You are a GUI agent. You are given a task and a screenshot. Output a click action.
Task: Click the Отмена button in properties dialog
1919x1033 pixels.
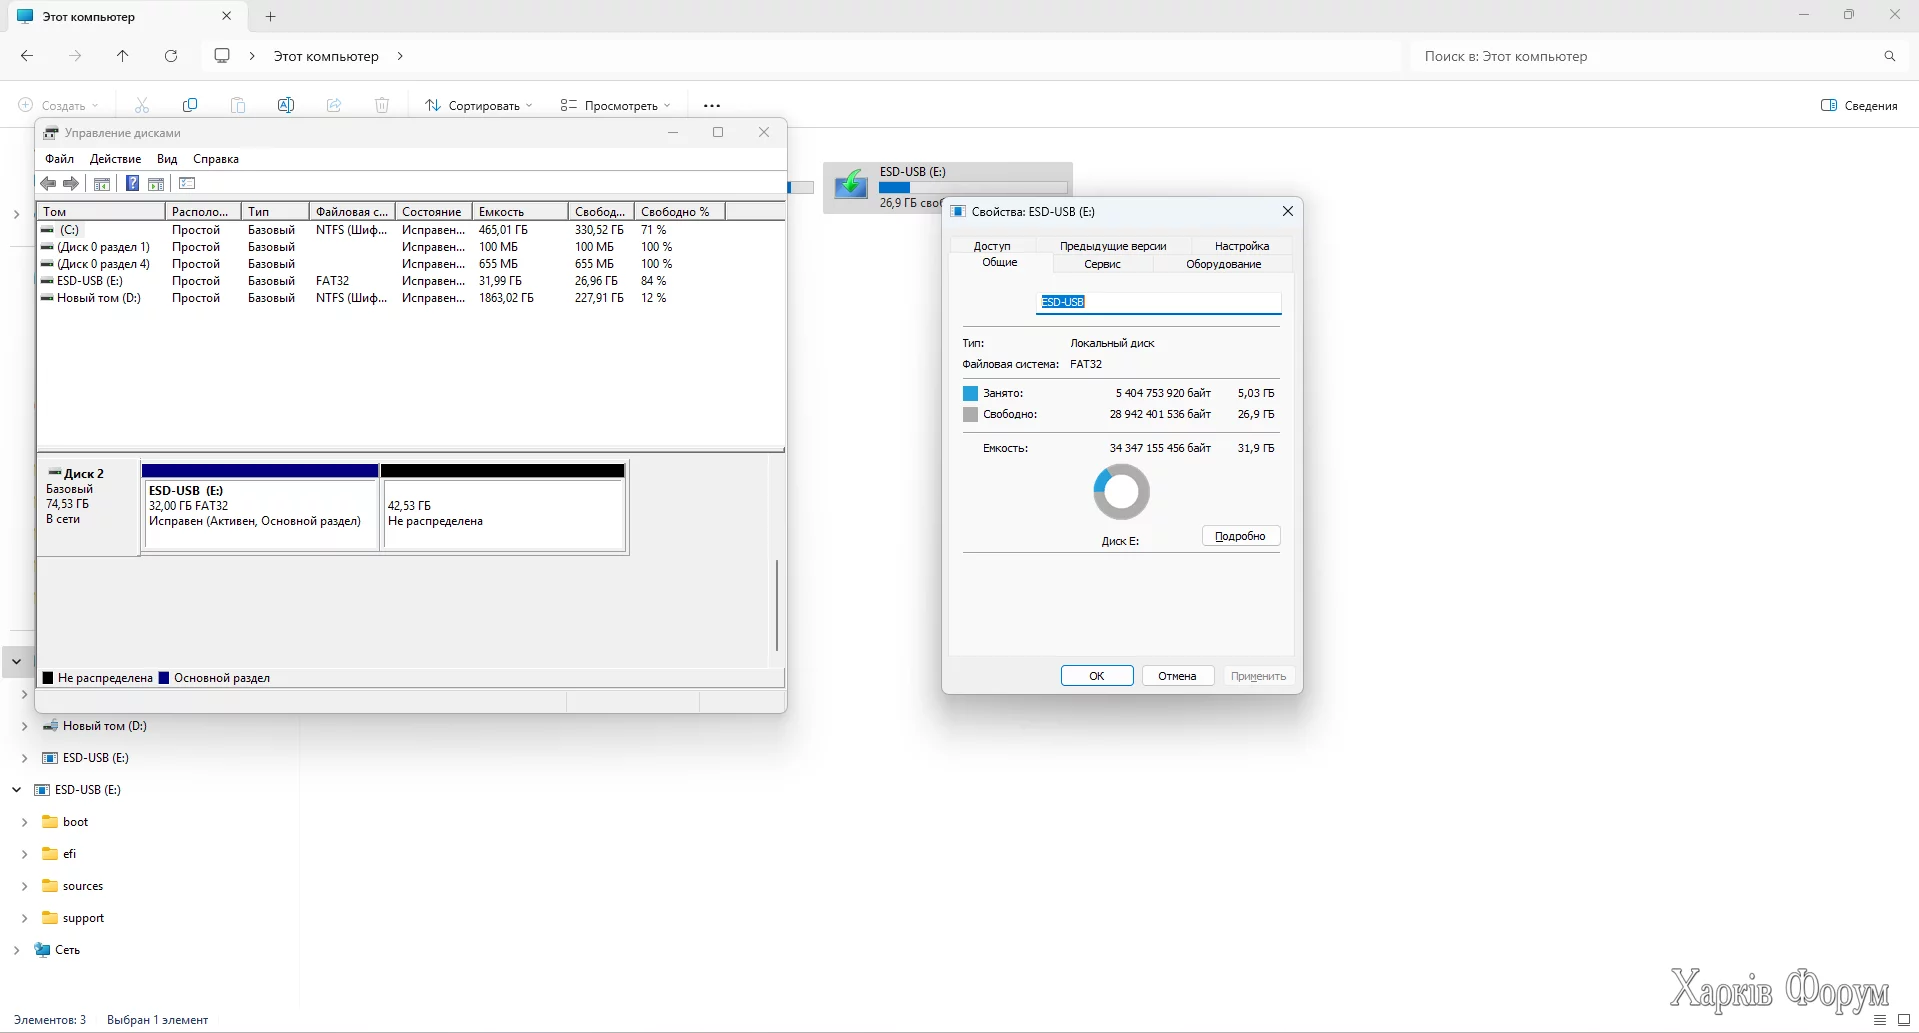click(x=1177, y=676)
